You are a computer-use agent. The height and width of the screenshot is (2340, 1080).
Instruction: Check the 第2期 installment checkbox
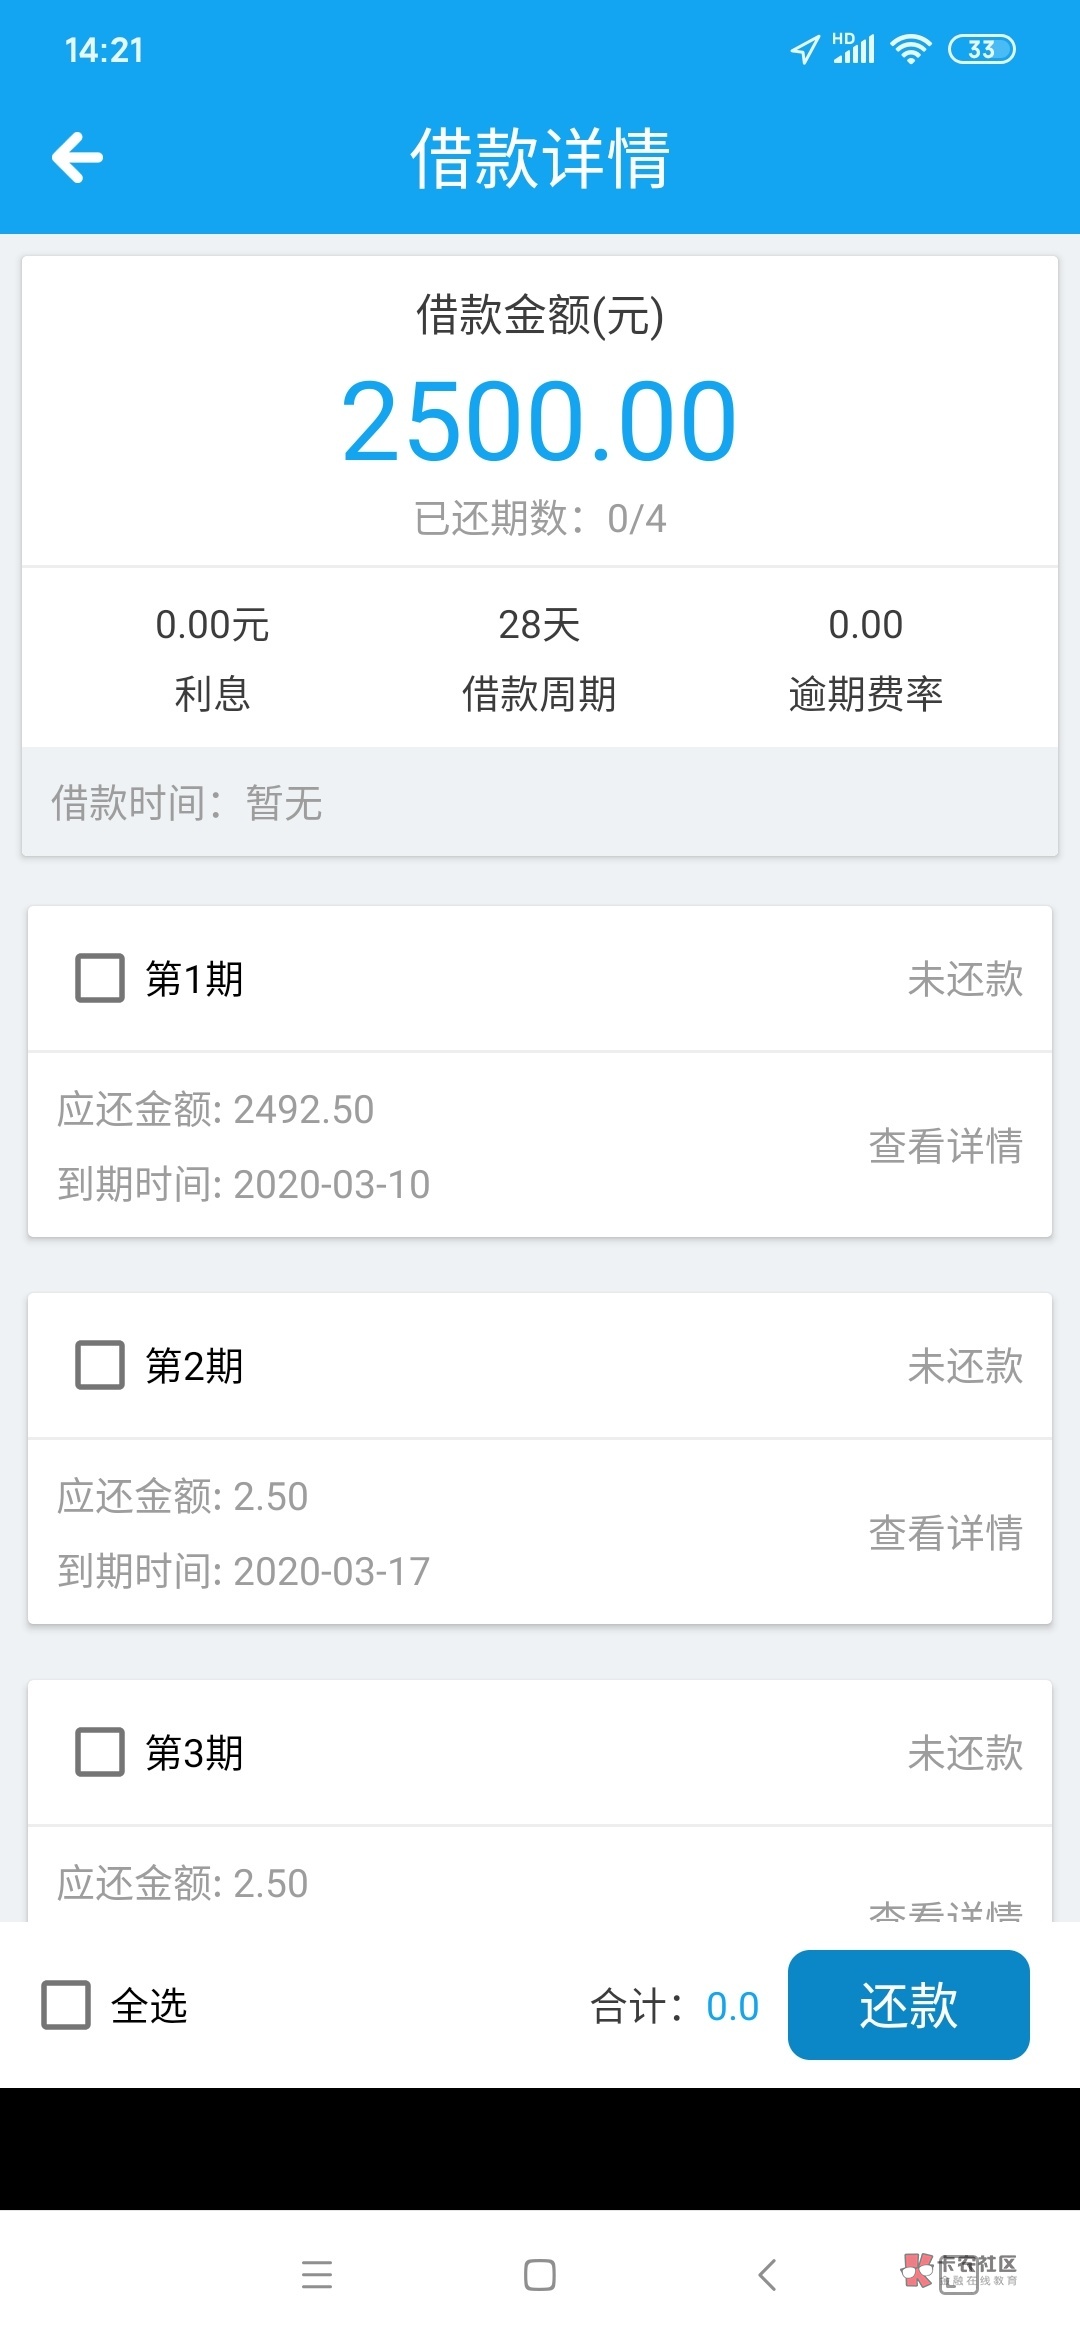tap(100, 1365)
